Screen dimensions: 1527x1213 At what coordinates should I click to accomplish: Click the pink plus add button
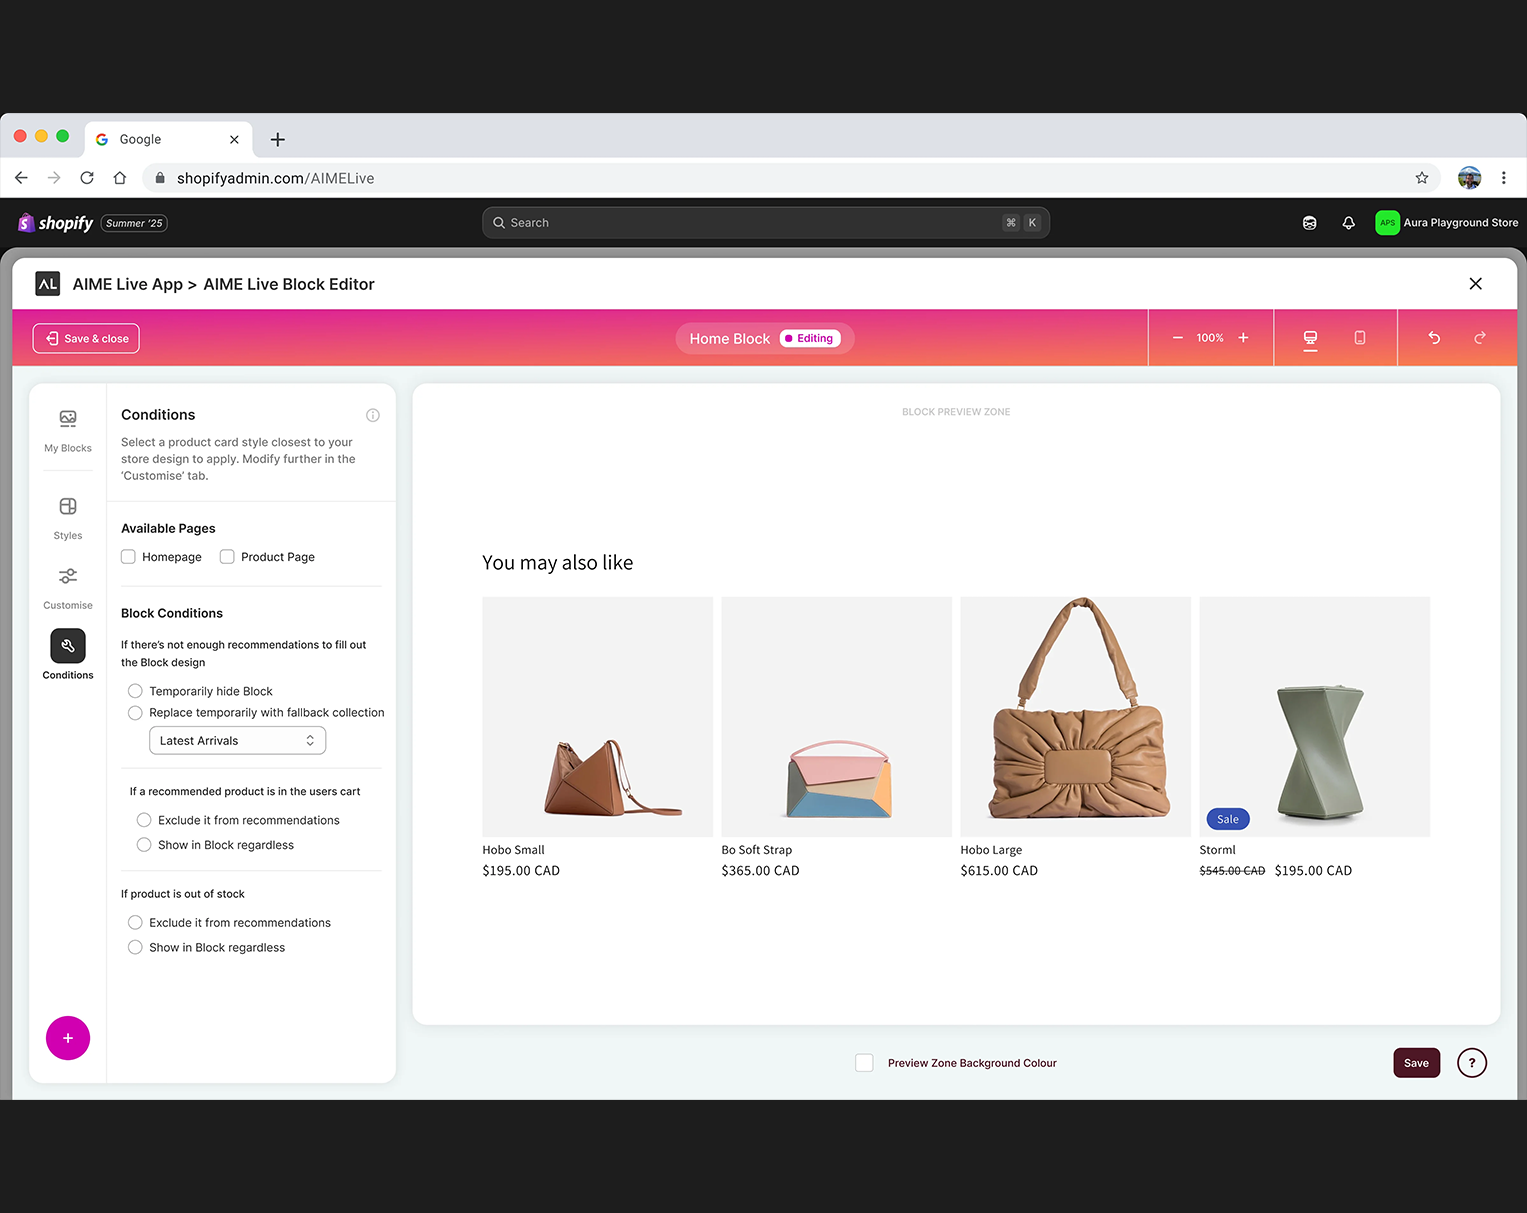tap(68, 1038)
